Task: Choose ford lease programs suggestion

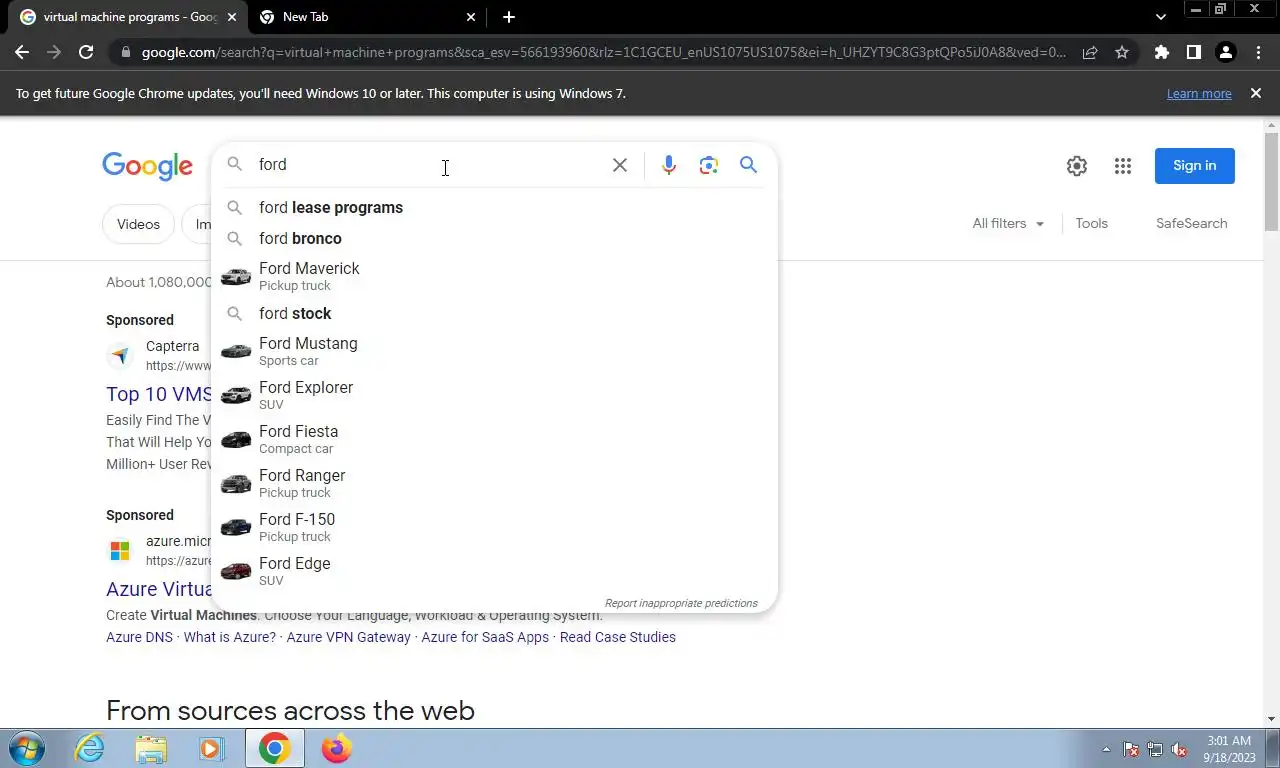Action: click(494, 208)
